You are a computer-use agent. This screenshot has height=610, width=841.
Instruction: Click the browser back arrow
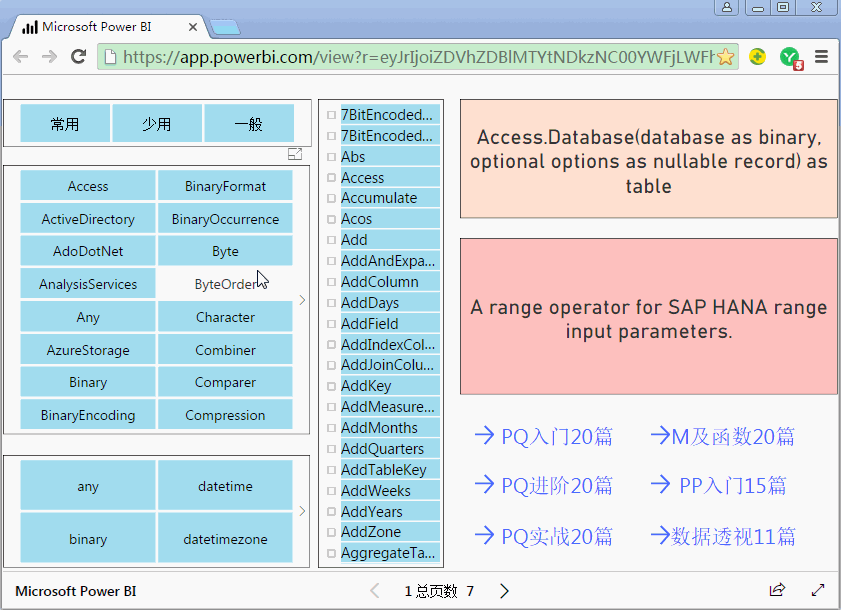(x=20, y=56)
